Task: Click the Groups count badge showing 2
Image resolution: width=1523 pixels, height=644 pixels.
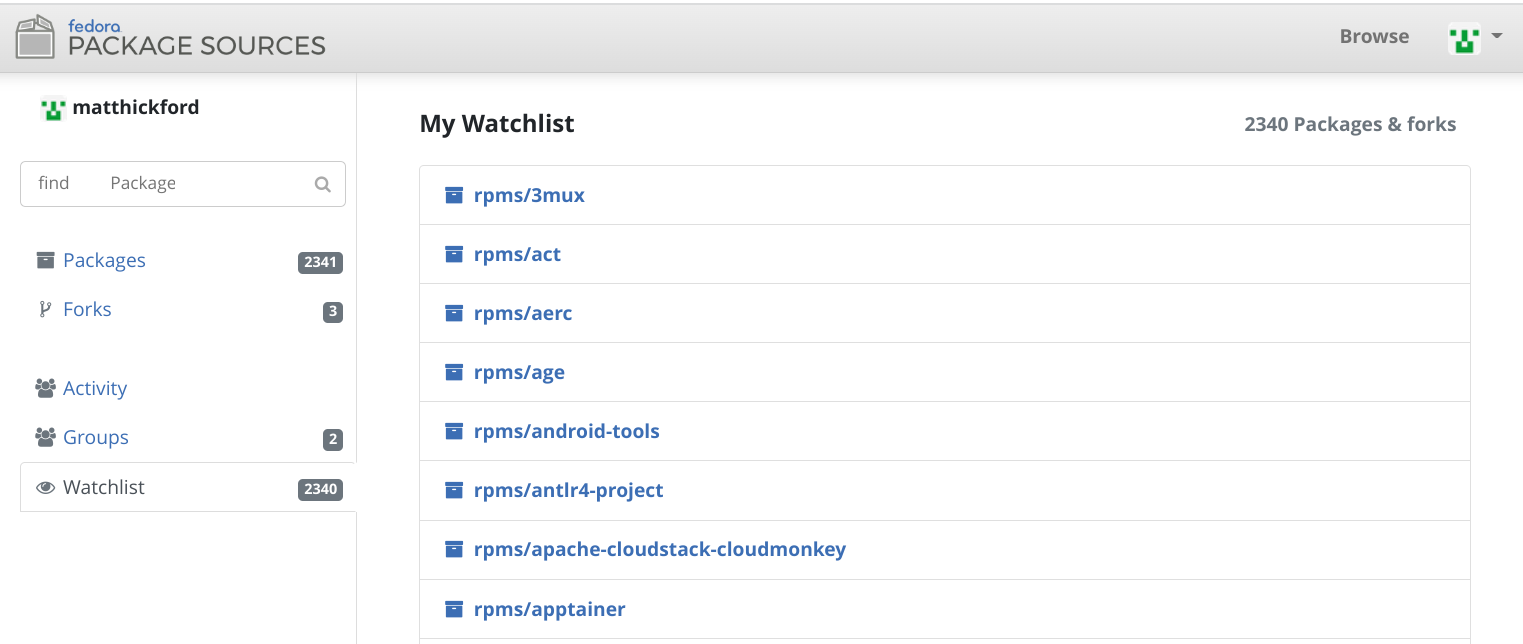Action: 333,439
